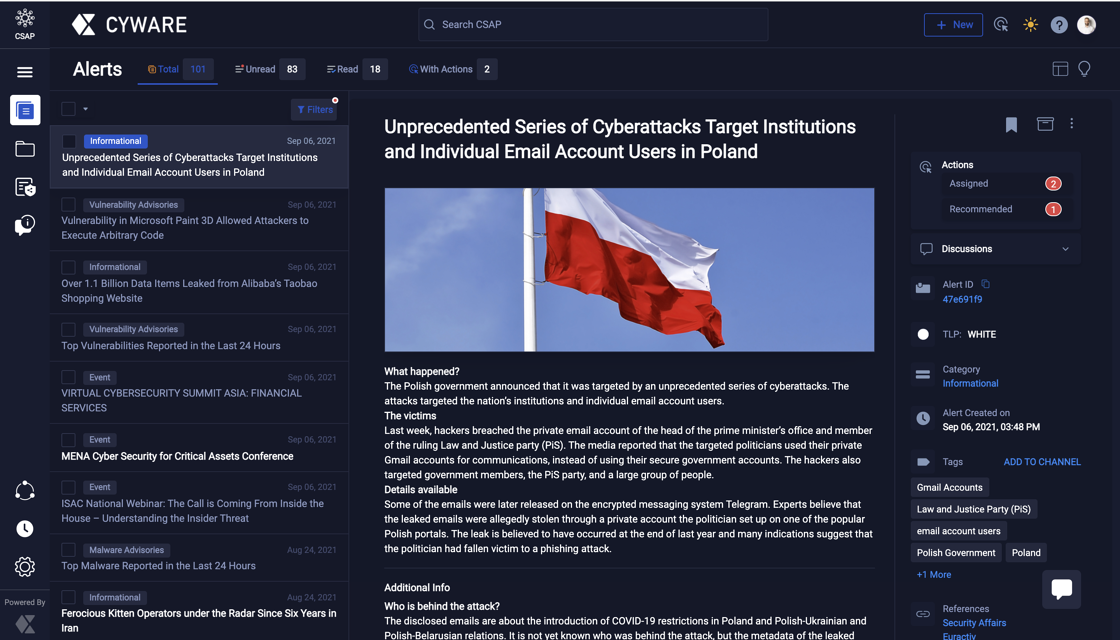Check the box for Microsoft Paint 3D alert
The image size is (1120, 640).
coord(69,205)
